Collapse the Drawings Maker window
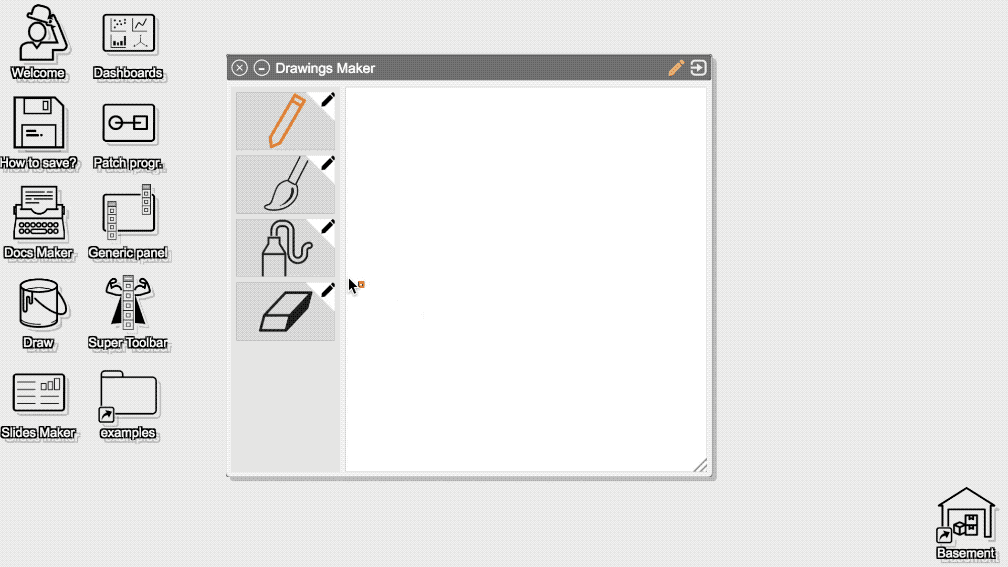Viewport: 1008px width, 567px height. pyautogui.click(x=262, y=68)
